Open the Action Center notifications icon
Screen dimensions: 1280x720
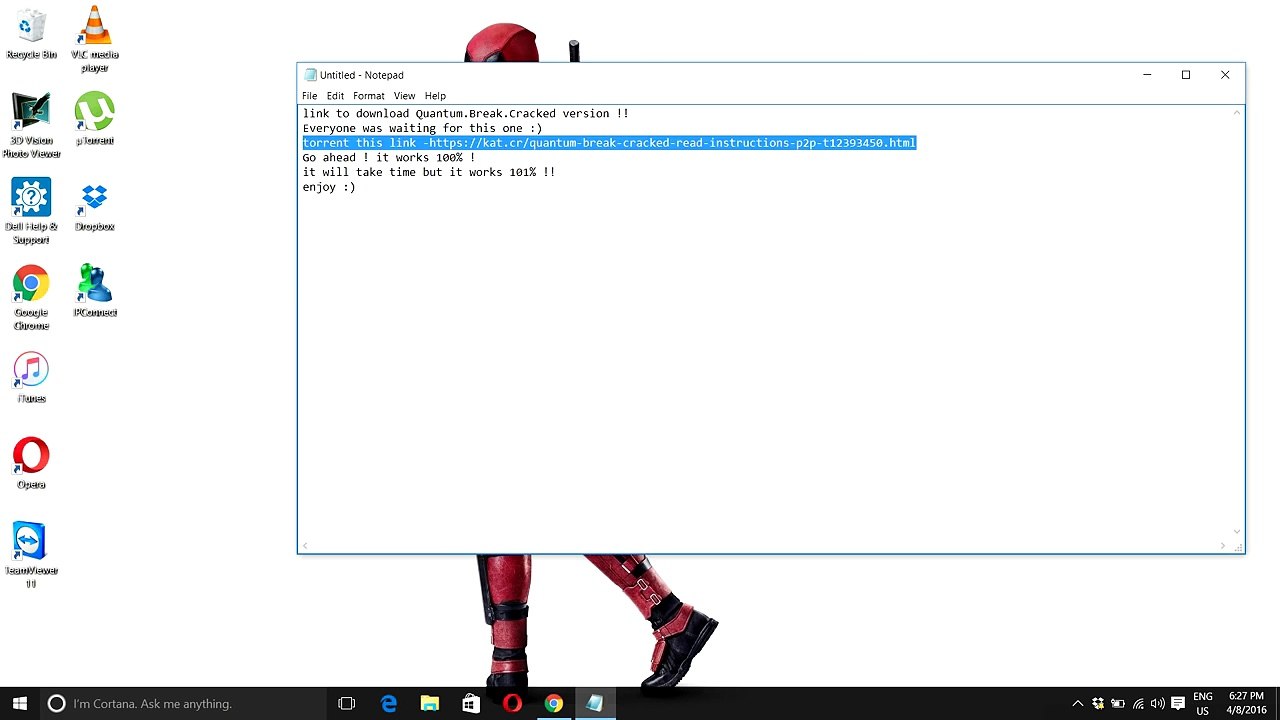(x=1178, y=704)
